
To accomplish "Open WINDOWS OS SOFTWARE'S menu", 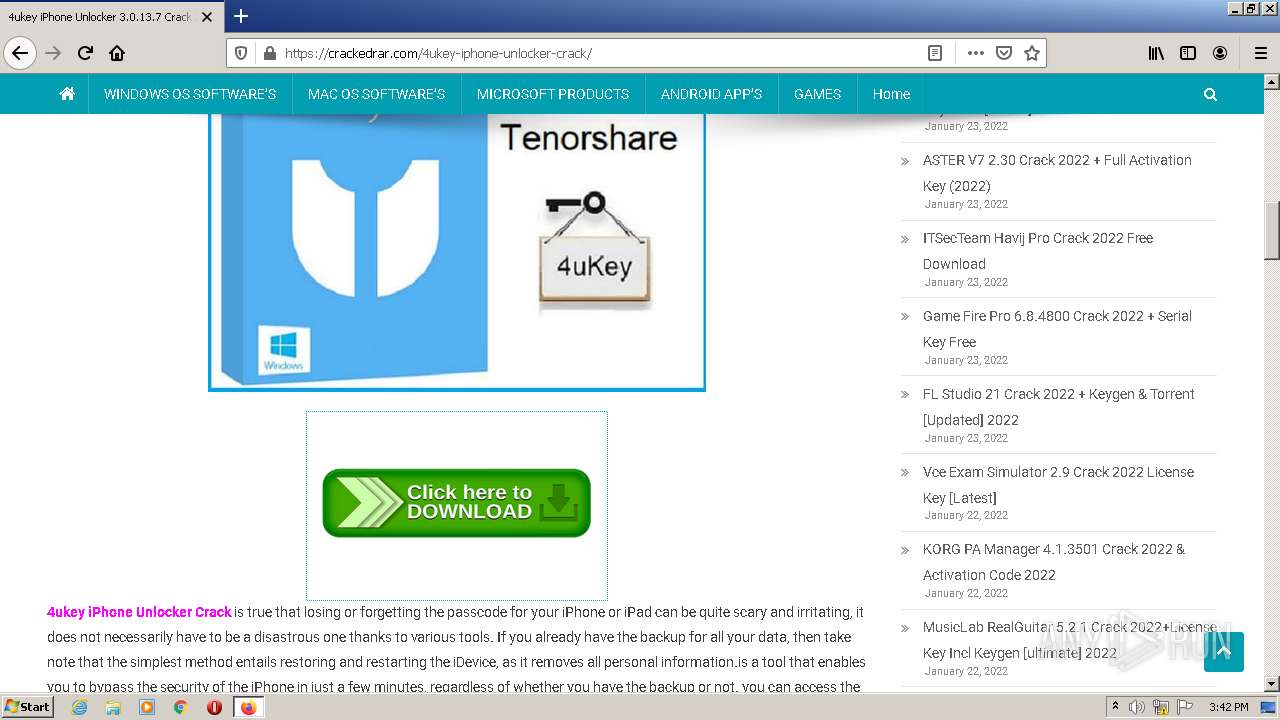I will coord(190,94).
